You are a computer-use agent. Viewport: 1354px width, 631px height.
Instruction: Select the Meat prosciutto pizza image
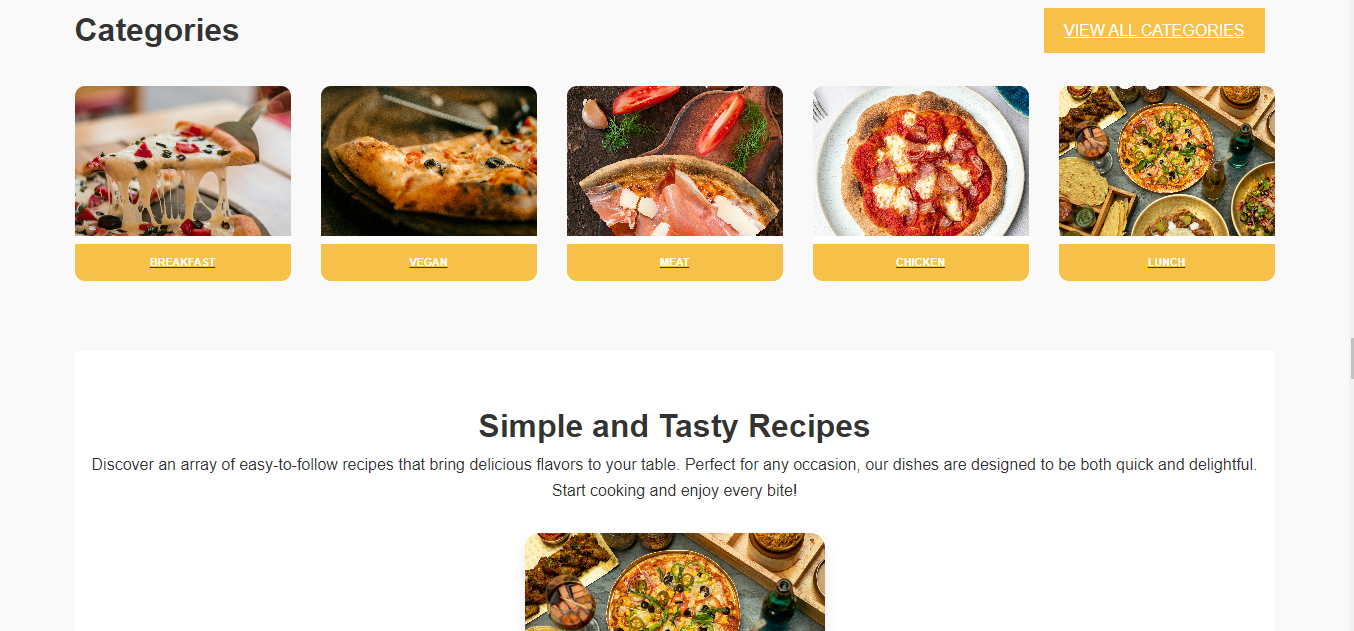tap(675, 161)
